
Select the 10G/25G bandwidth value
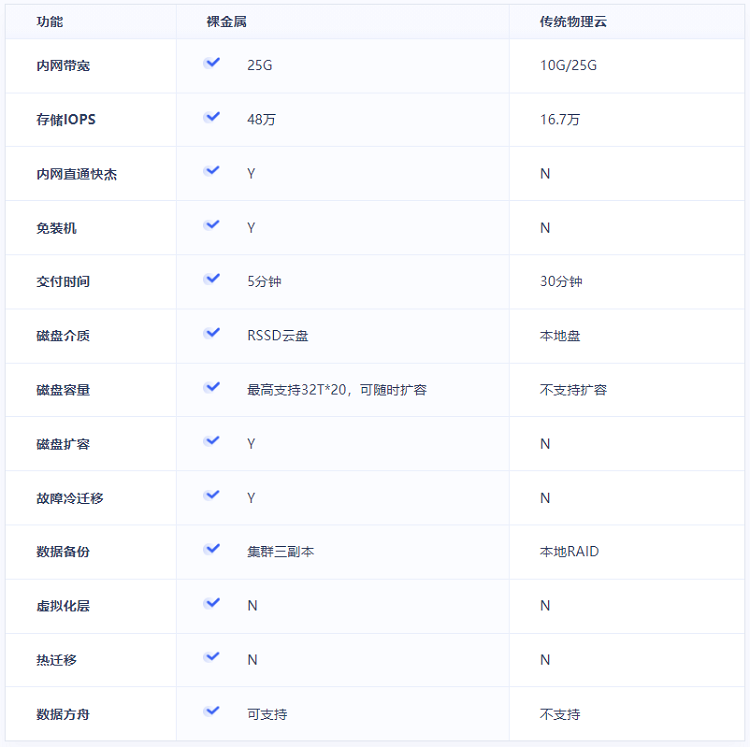point(568,65)
